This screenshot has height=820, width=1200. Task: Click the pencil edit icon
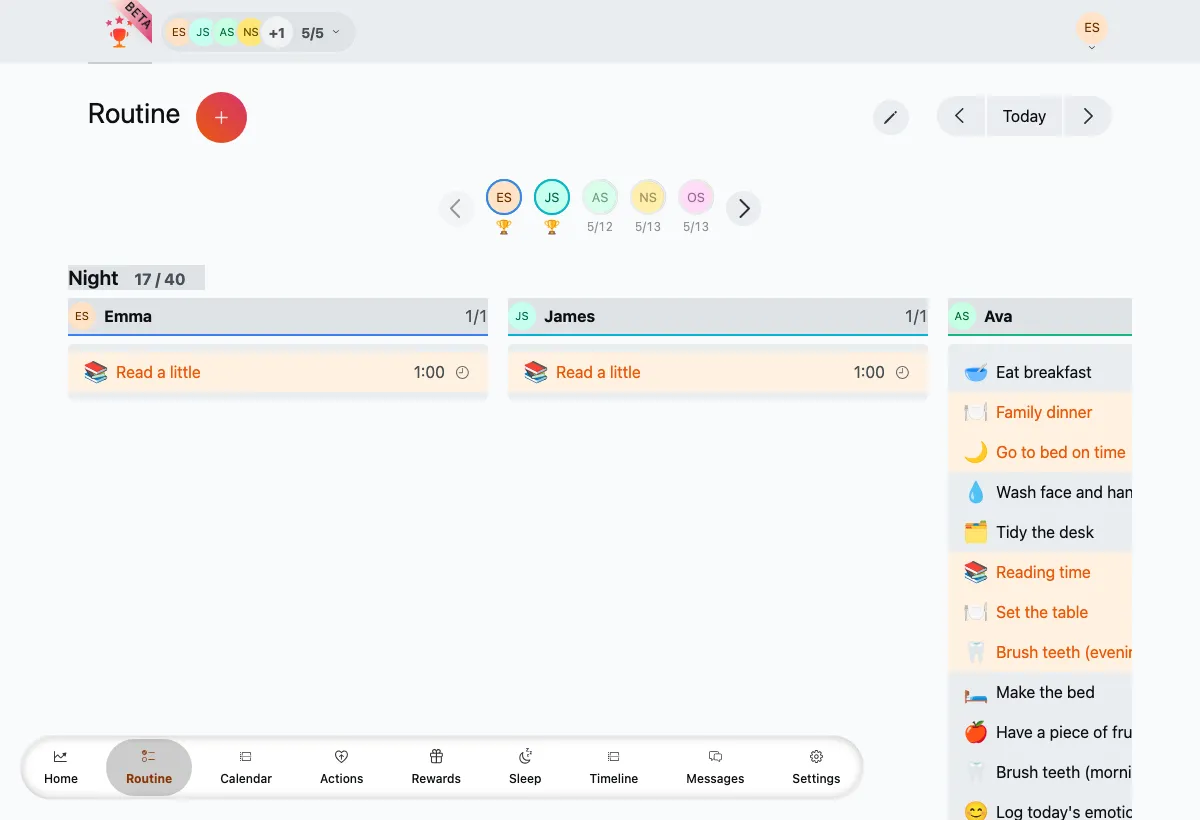tap(890, 117)
